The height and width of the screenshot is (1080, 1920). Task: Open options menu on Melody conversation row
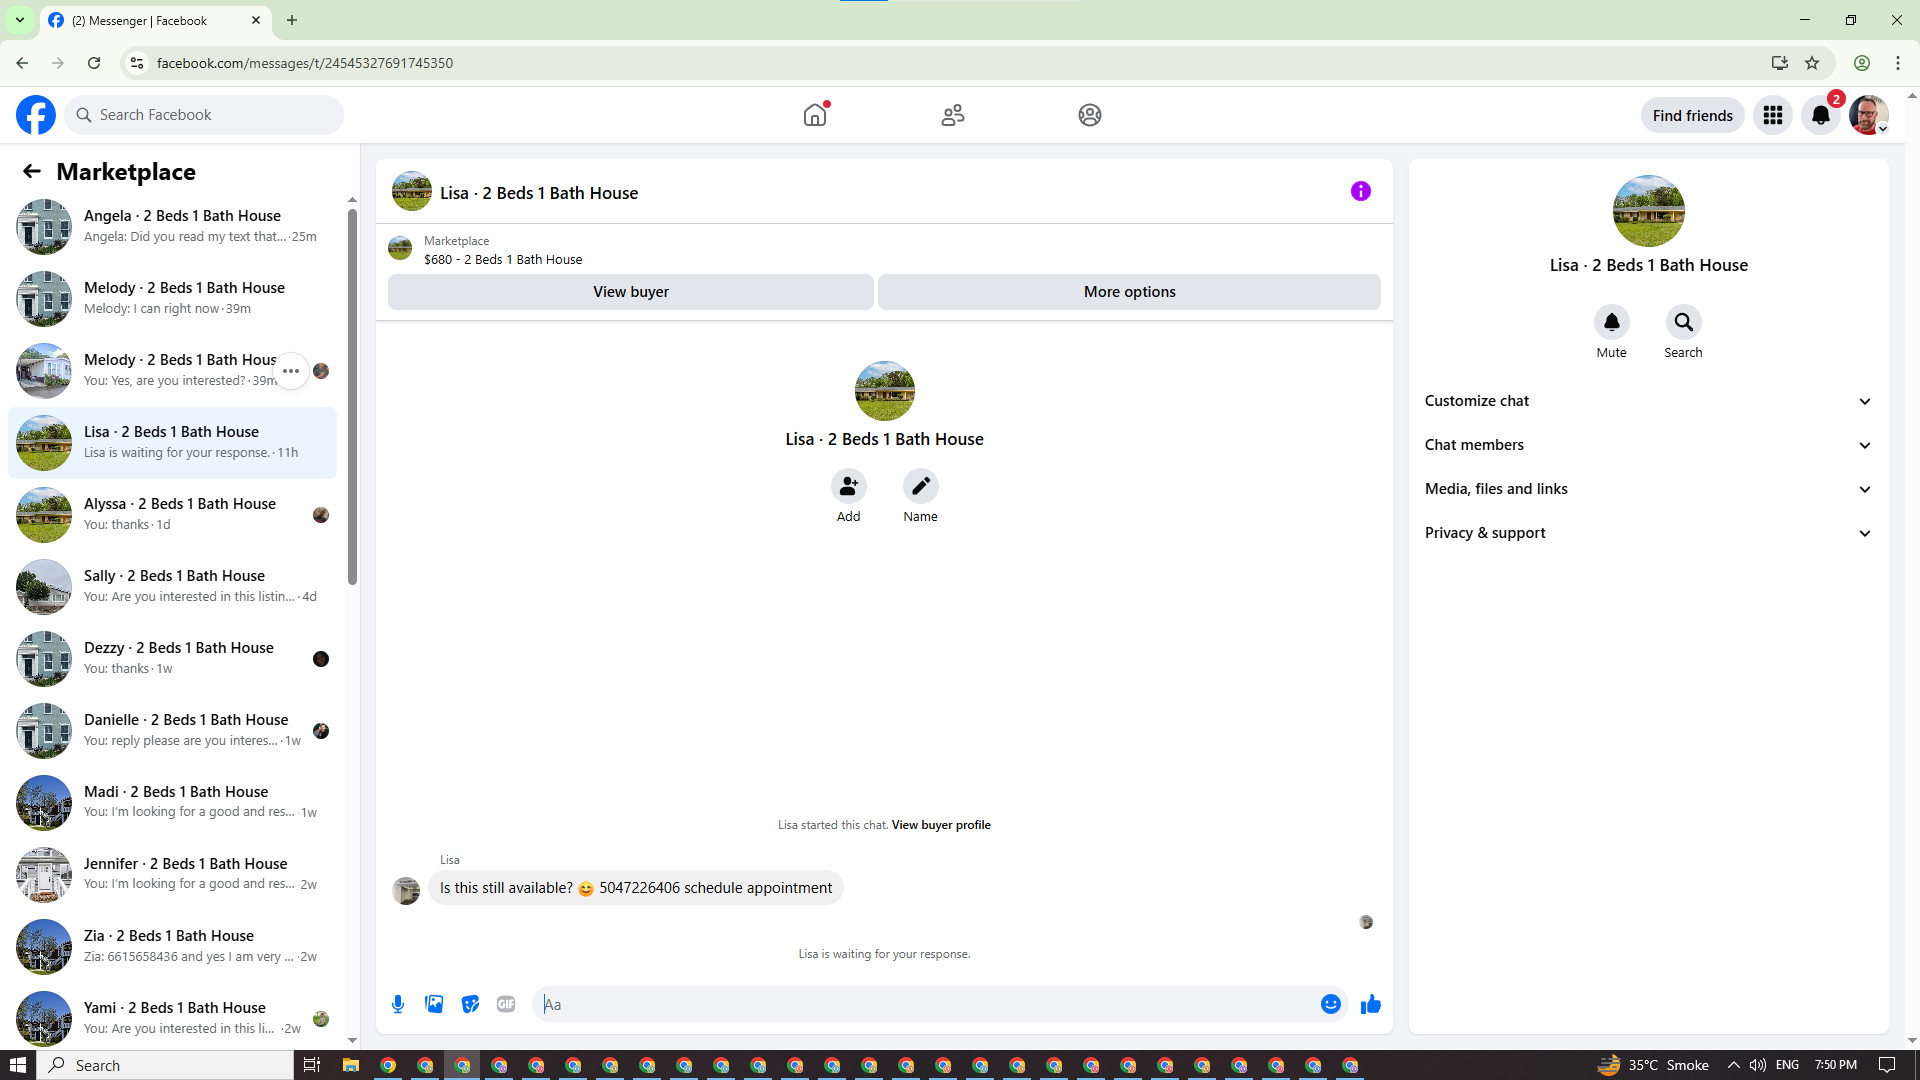tap(291, 371)
